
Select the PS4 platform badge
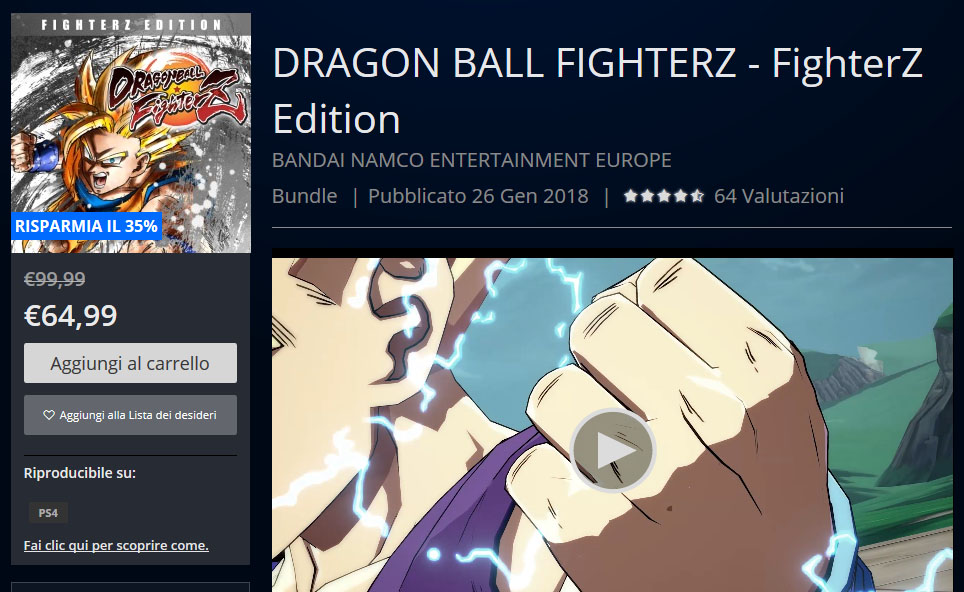point(48,513)
